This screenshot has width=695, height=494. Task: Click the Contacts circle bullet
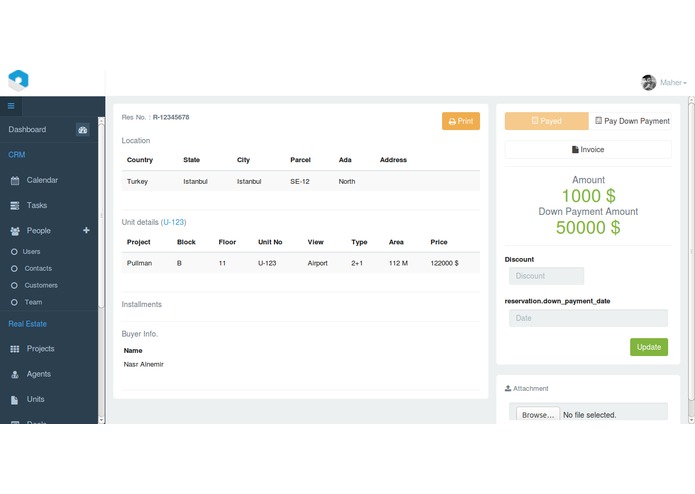(x=14, y=268)
